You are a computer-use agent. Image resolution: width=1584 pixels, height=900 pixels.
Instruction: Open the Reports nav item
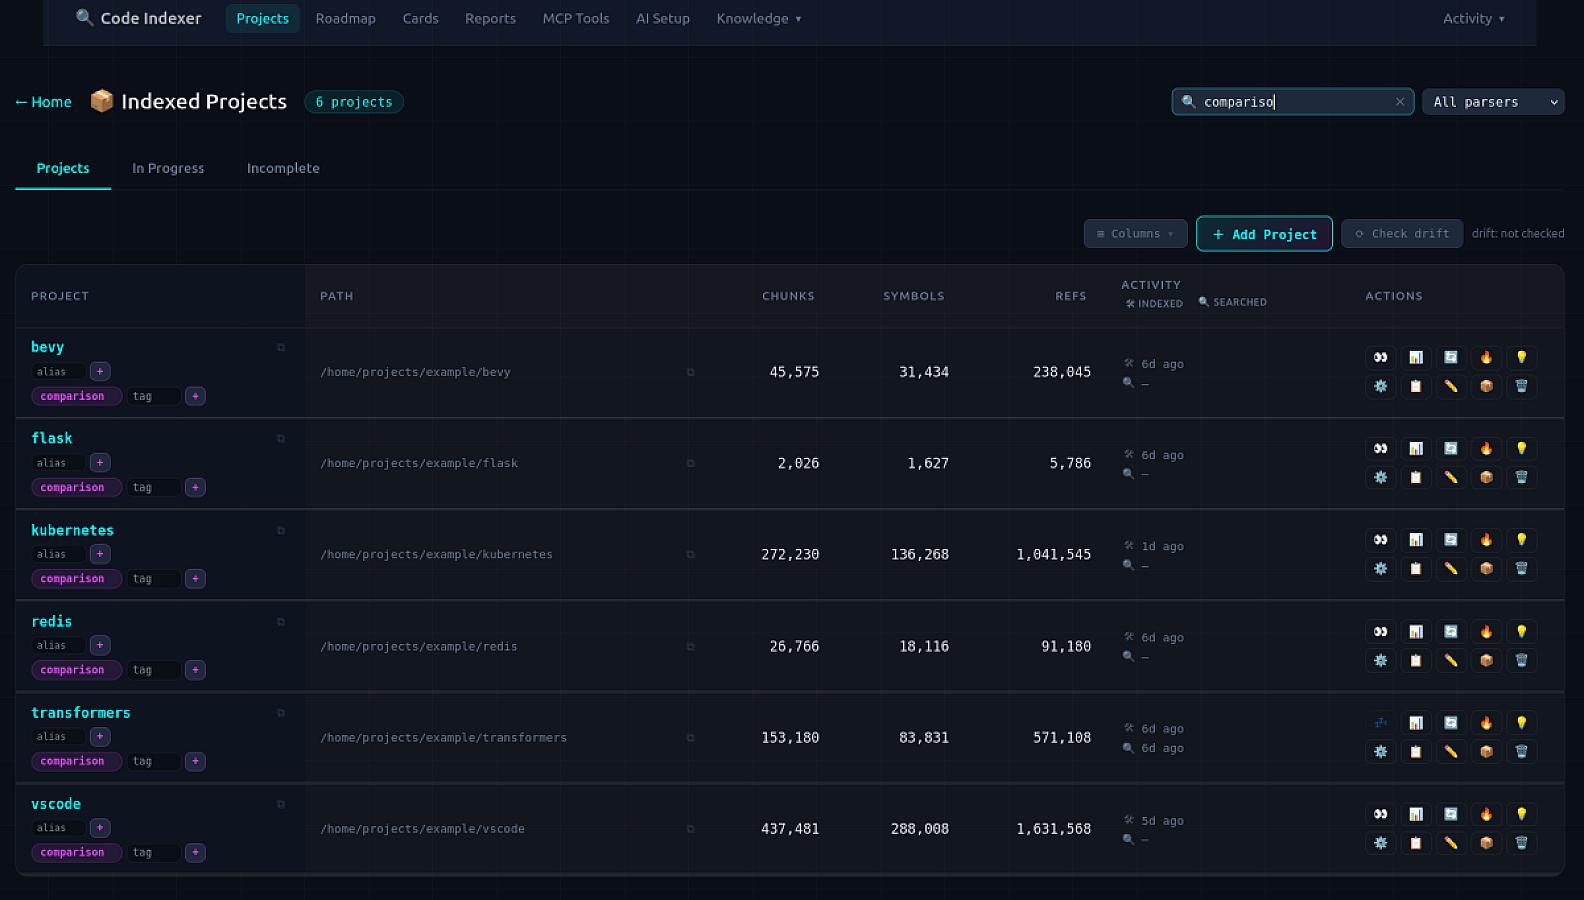(490, 18)
